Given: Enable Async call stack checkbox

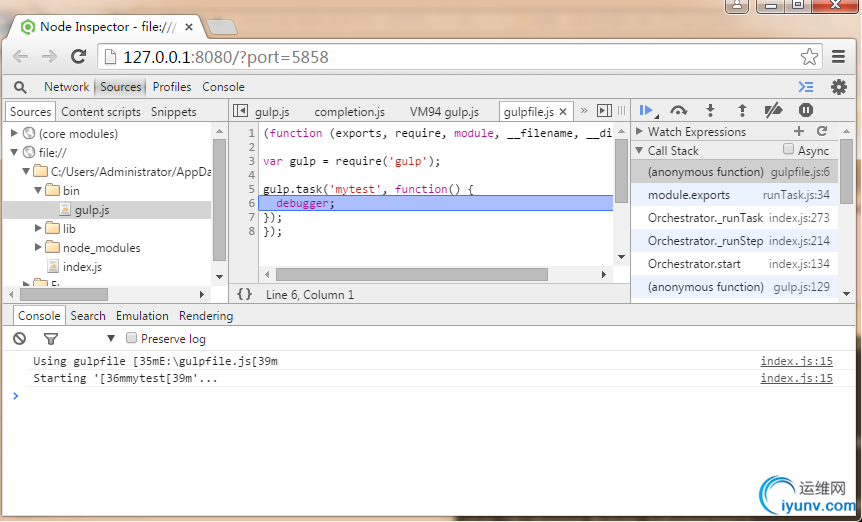Looking at the screenshot, I should (788, 149).
